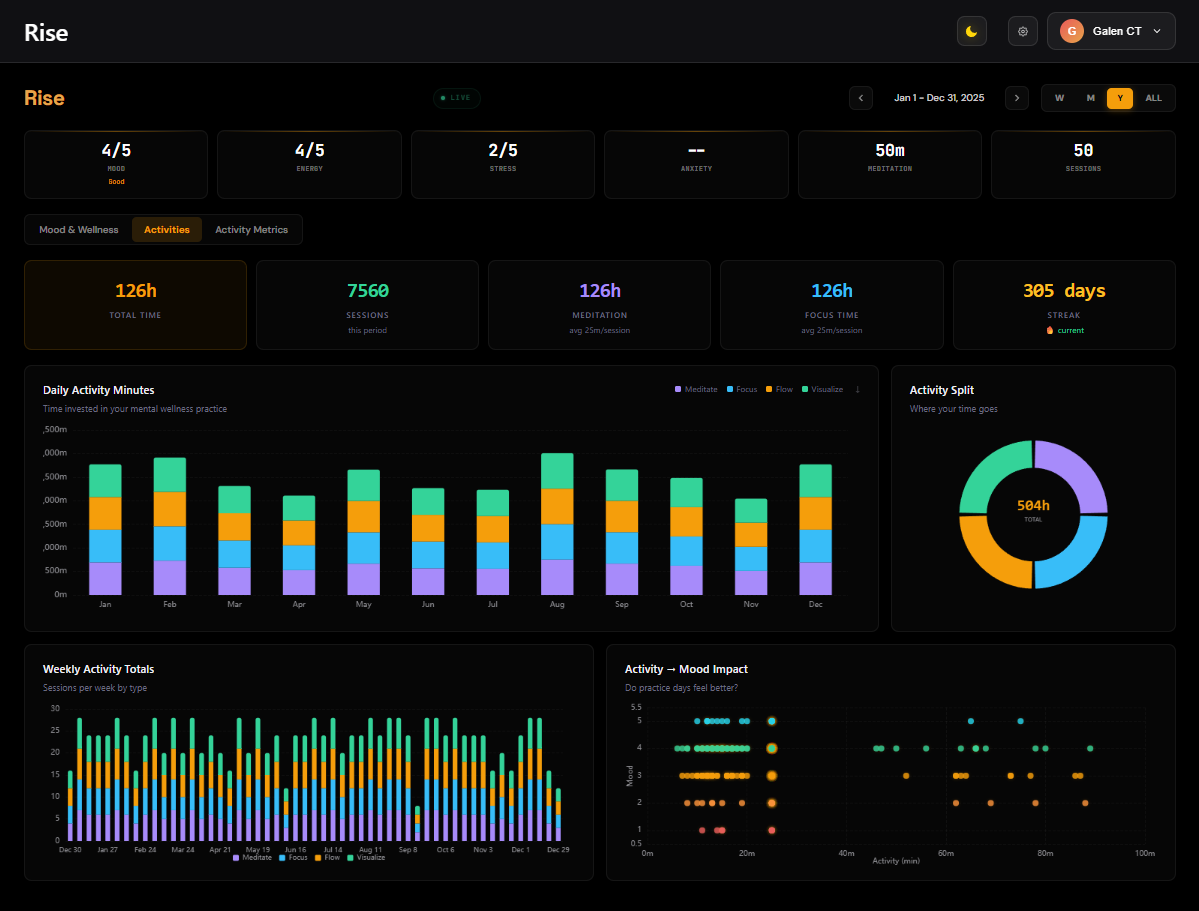Select the ALL time range toggle
This screenshot has height=911, width=1199.
1153,98
